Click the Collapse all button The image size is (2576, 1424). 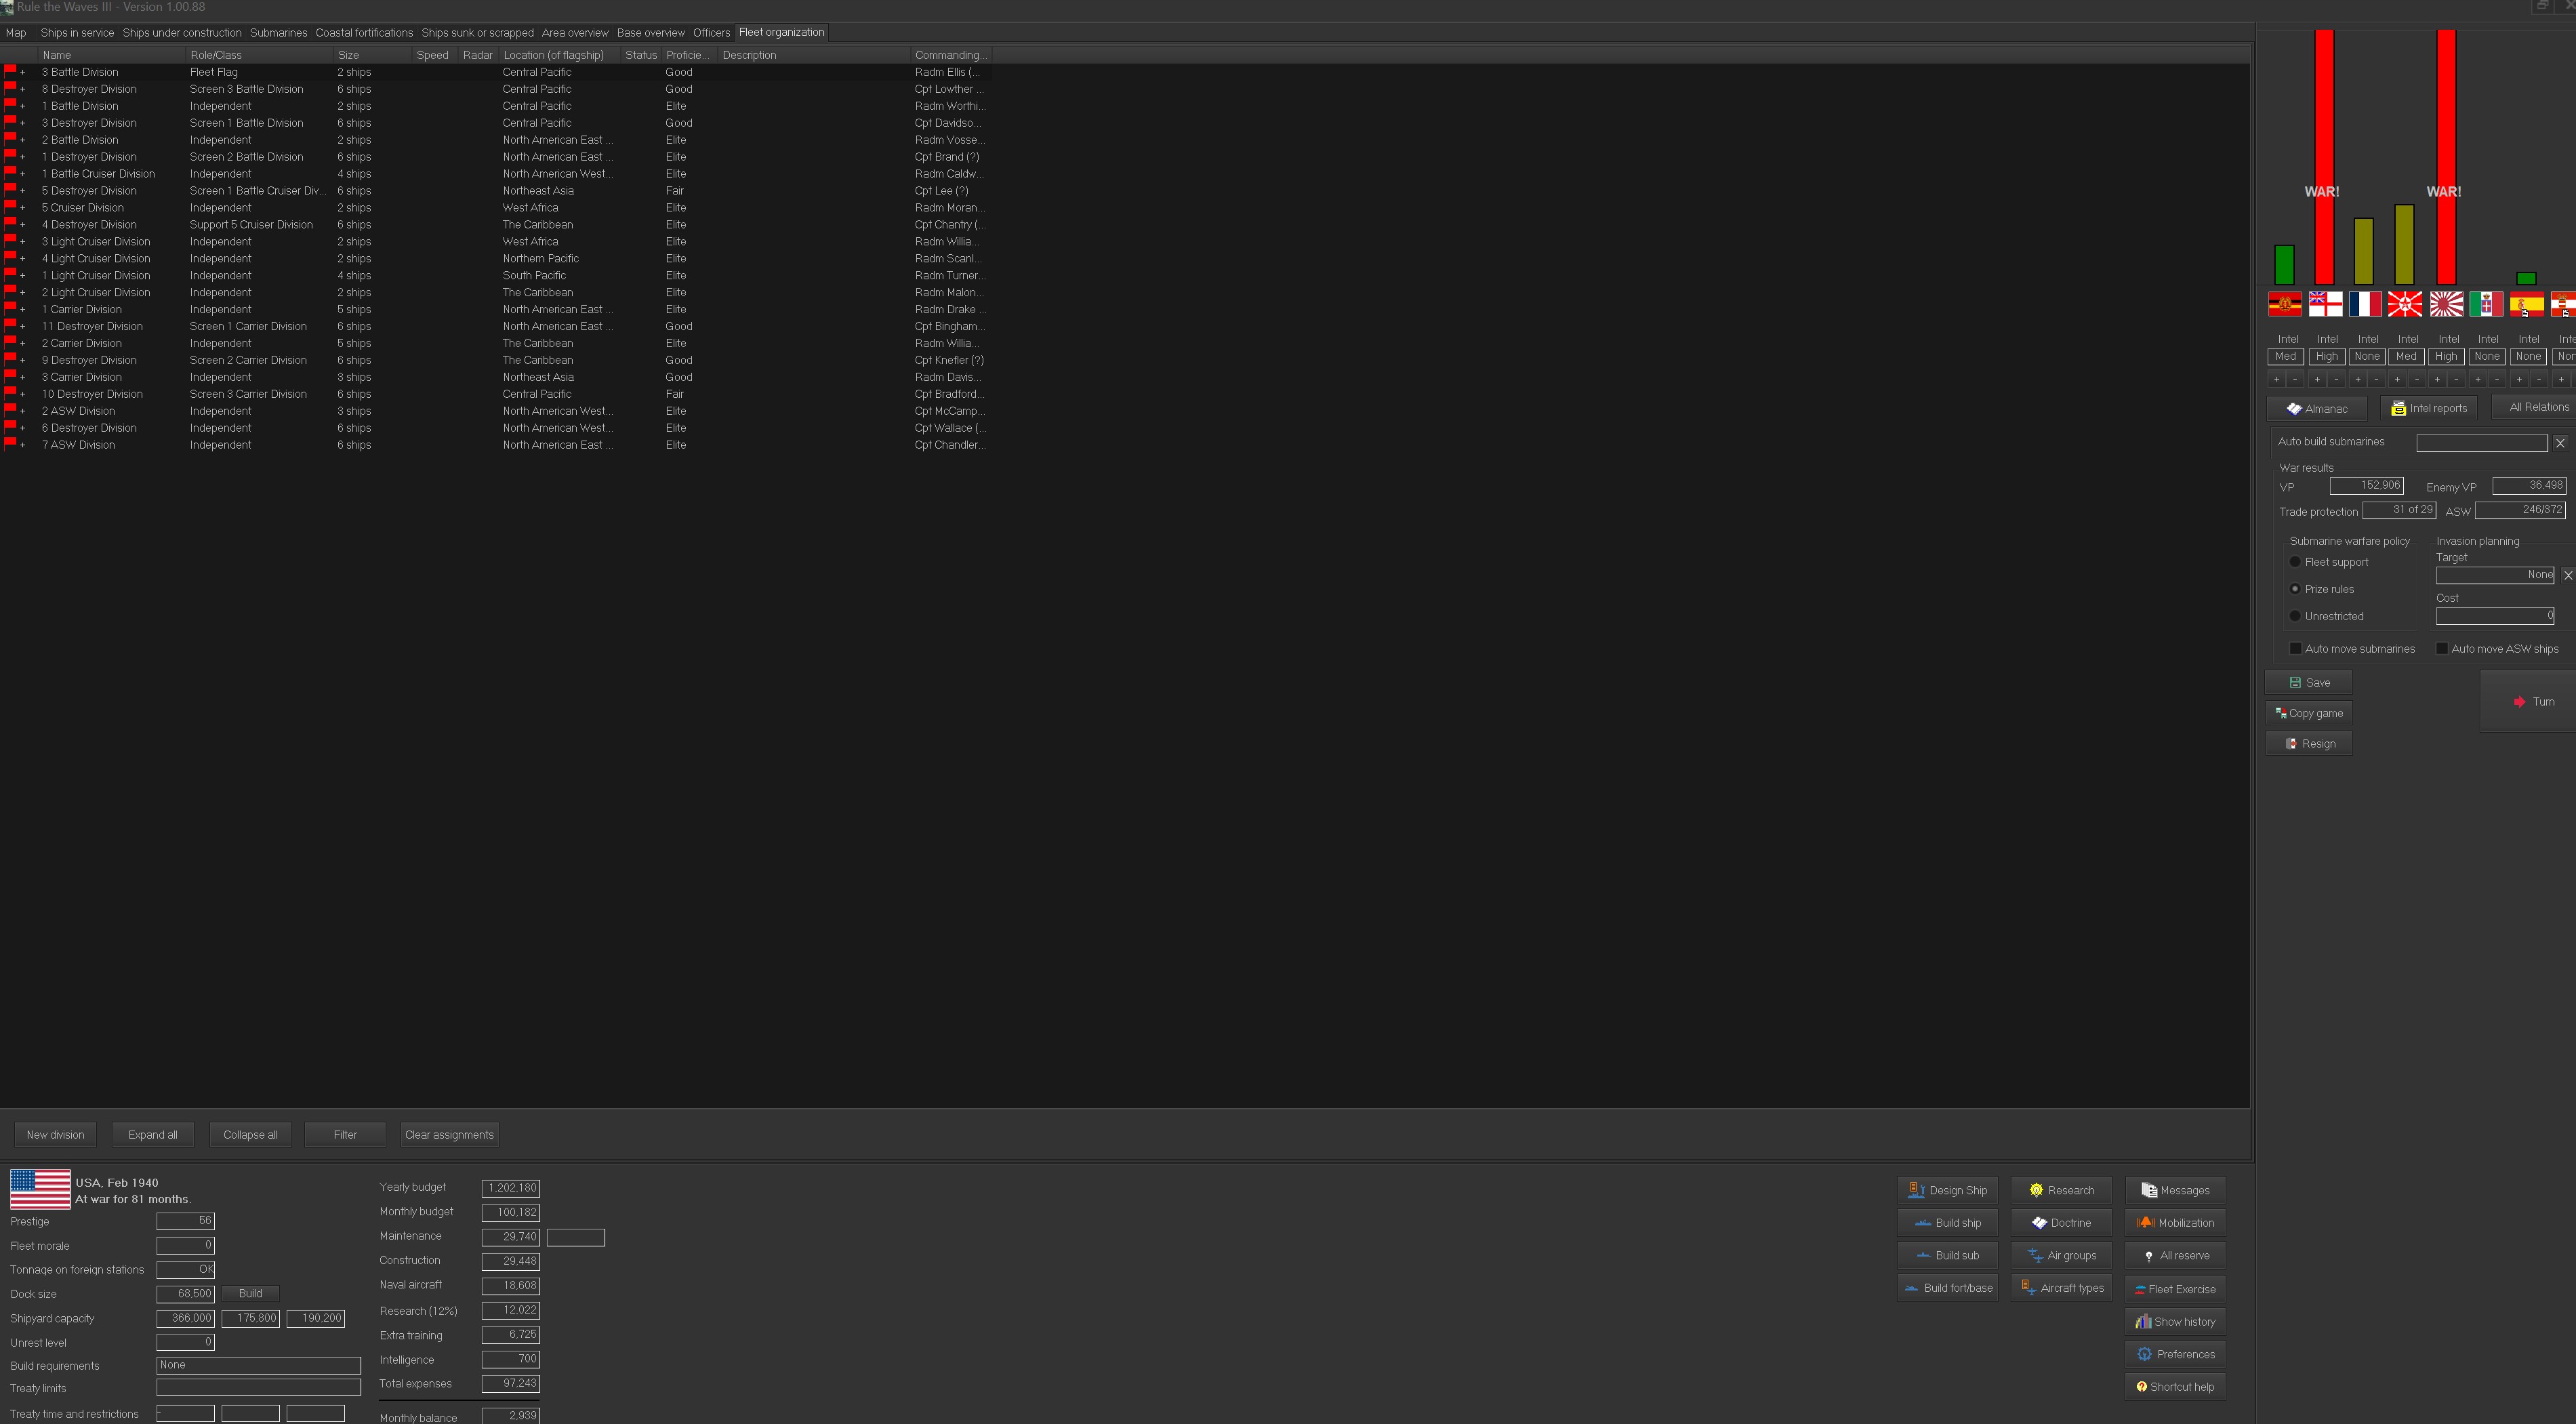coord(250,1134)
